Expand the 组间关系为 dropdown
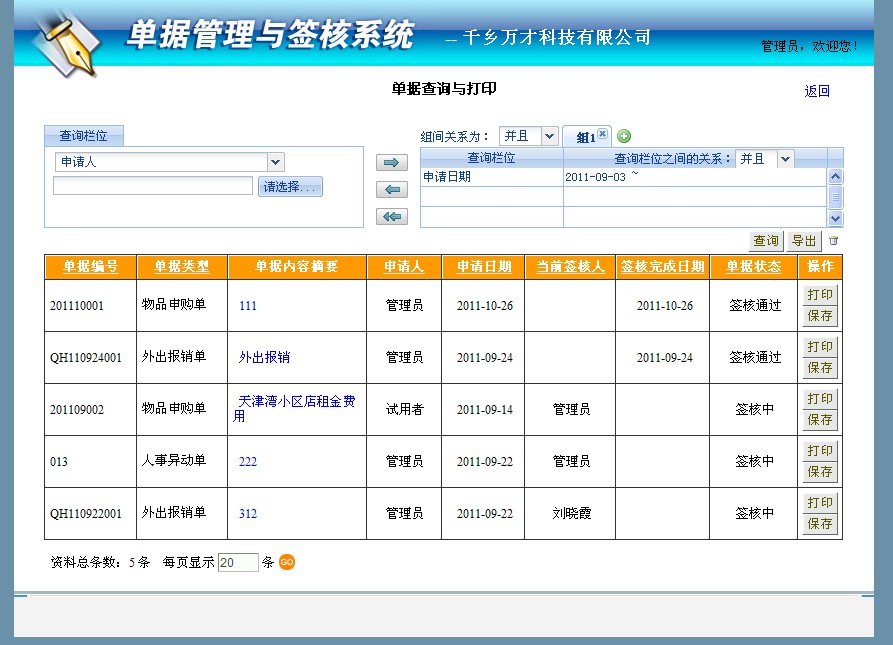The width and height of the screenshot is (893, 645). pyautogui.click(x=549, y=136)
